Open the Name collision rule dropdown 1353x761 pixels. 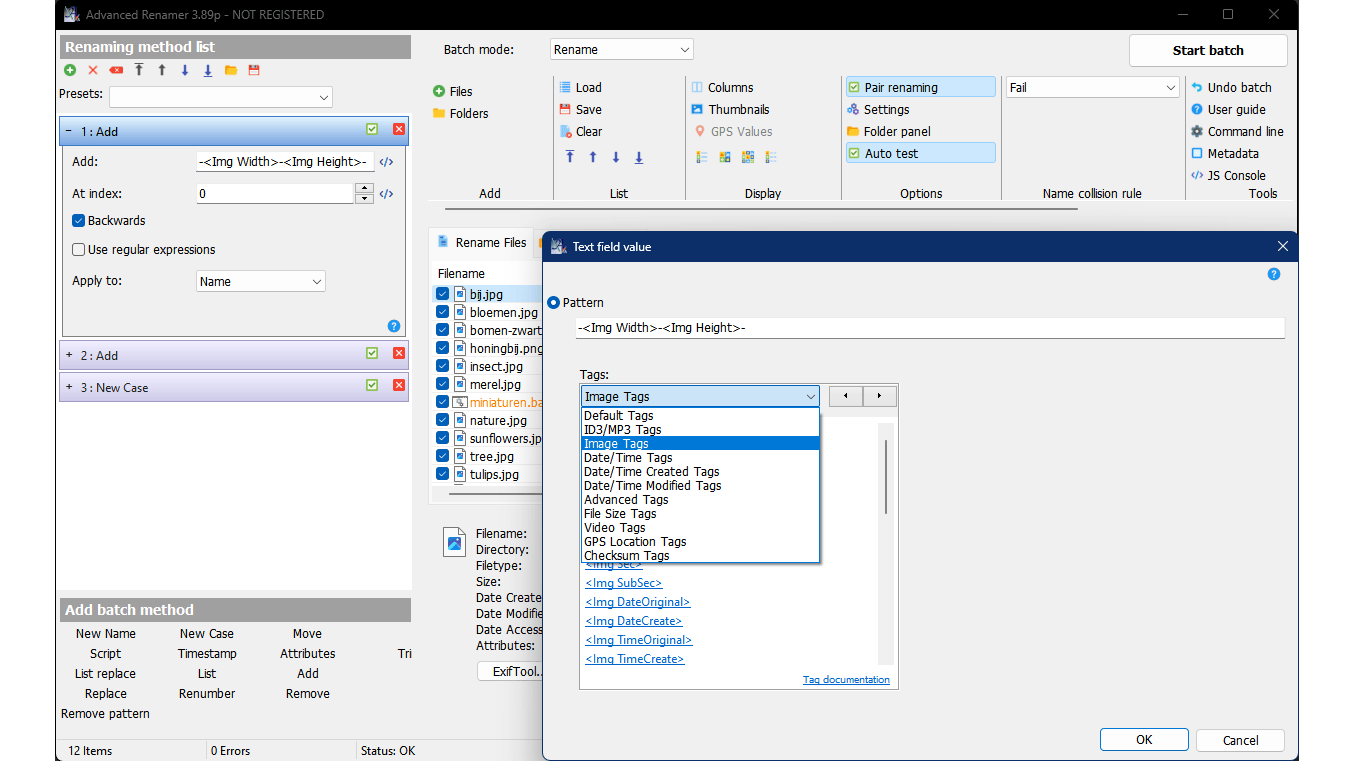coord(1093,87)
